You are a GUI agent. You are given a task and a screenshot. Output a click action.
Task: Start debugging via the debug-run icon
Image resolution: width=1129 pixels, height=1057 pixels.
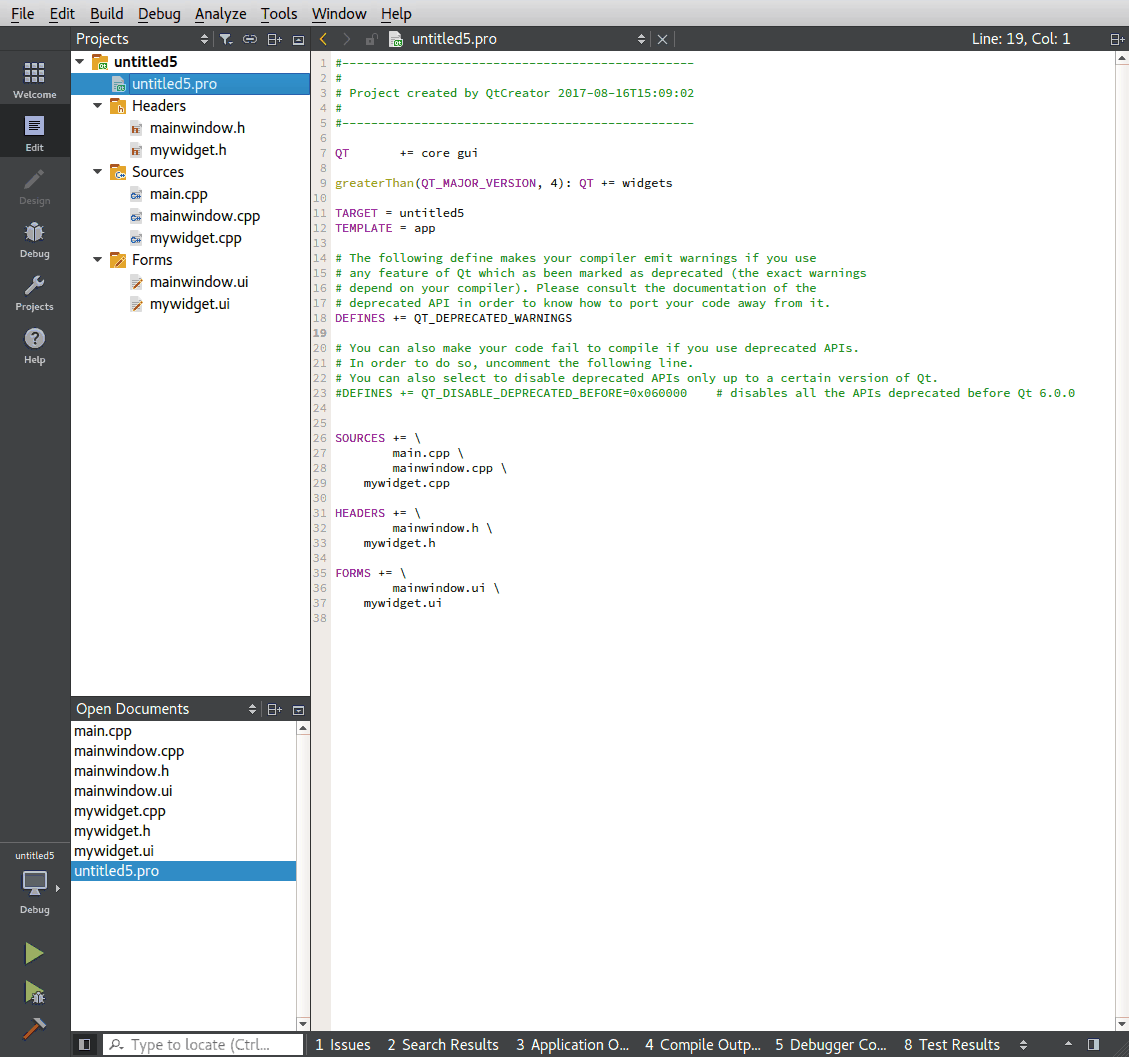(34, 995)
